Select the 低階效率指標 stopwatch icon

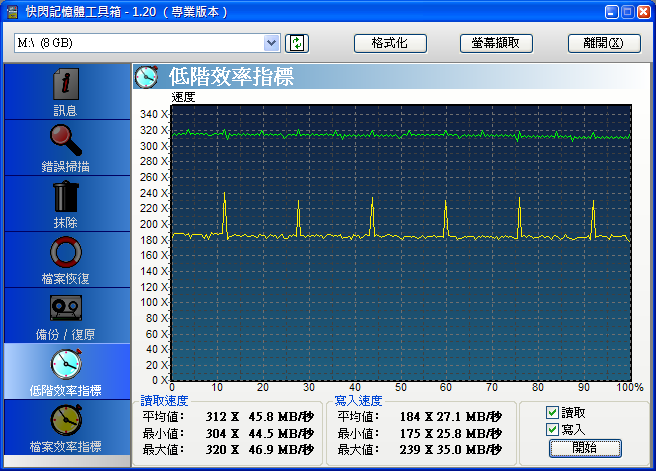click(x=66, y=364)
